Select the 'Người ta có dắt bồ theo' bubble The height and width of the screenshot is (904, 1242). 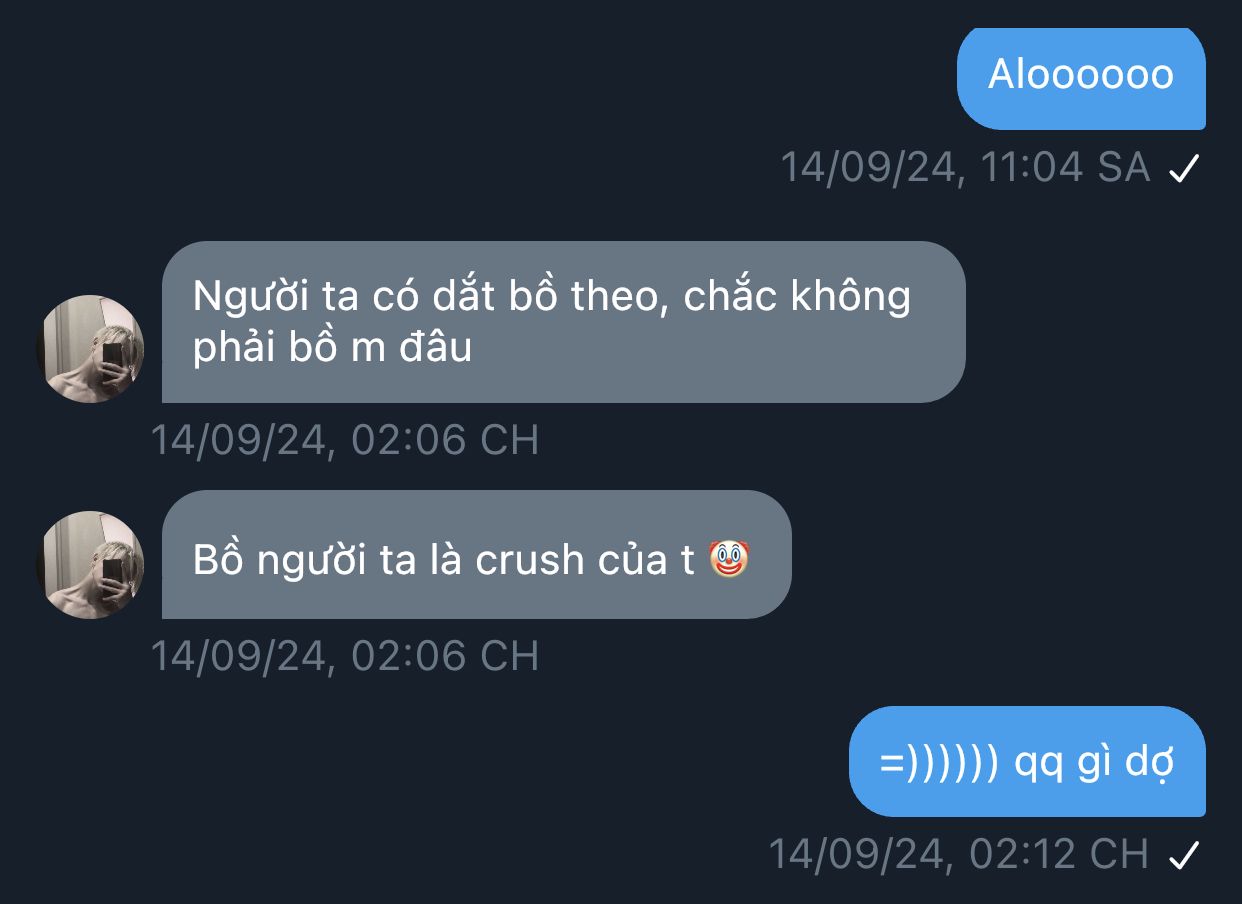tap(563, 322)
